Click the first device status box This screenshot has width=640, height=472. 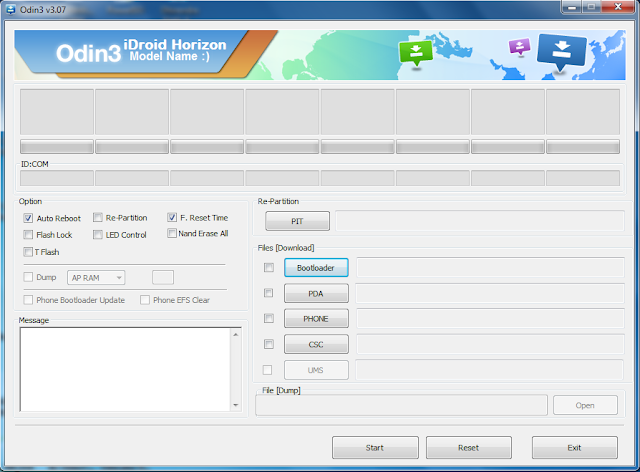coord(57,112)
